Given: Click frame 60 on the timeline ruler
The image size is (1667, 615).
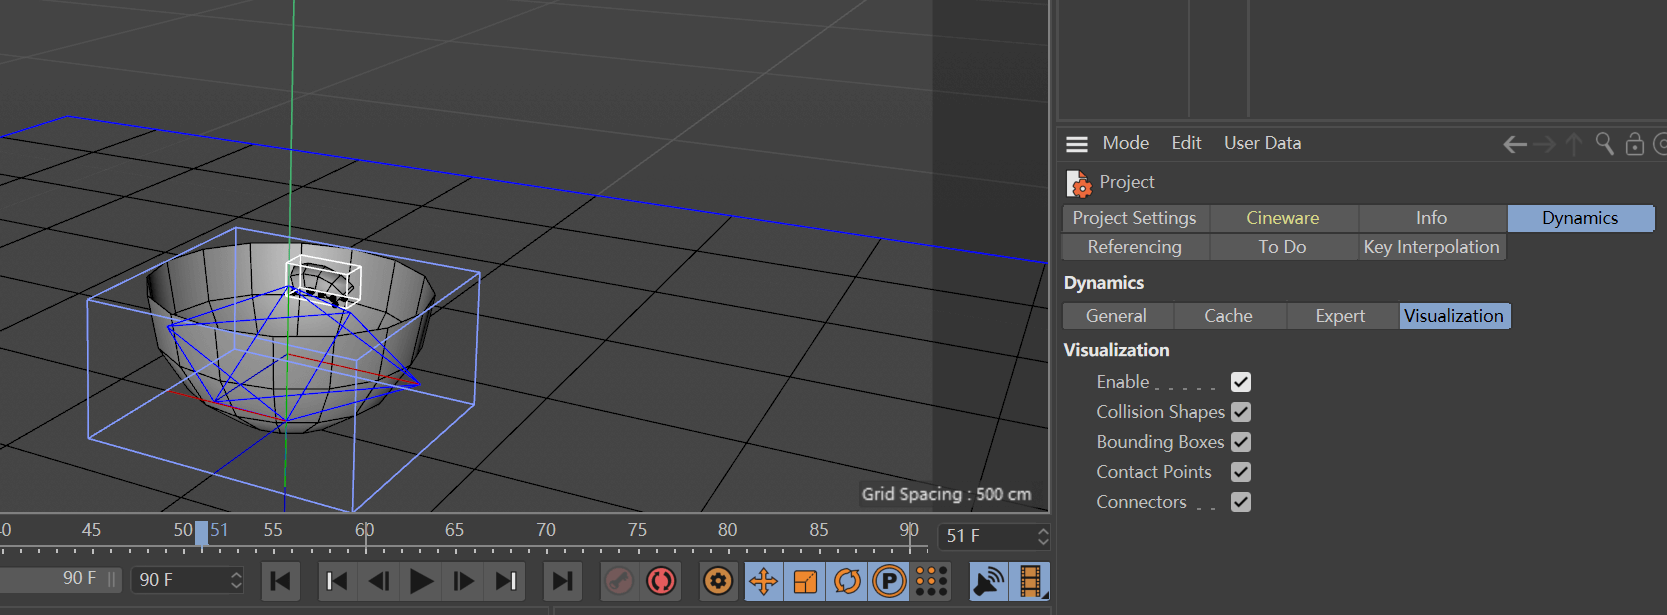Looking at the screenshot, I should (x=365, y=532).
